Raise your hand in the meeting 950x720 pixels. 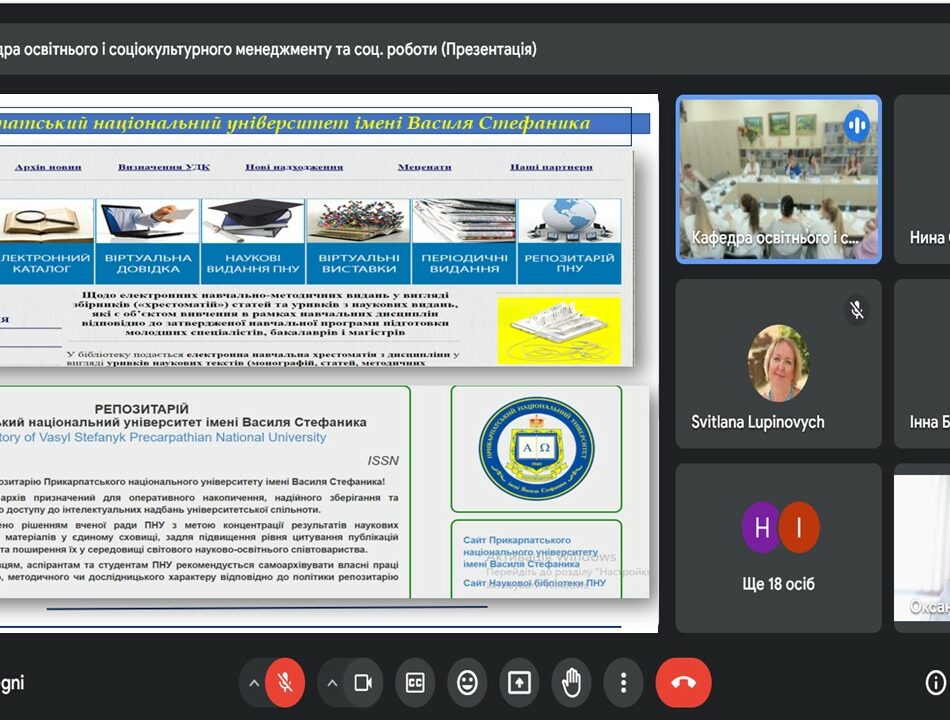point(571,683)
